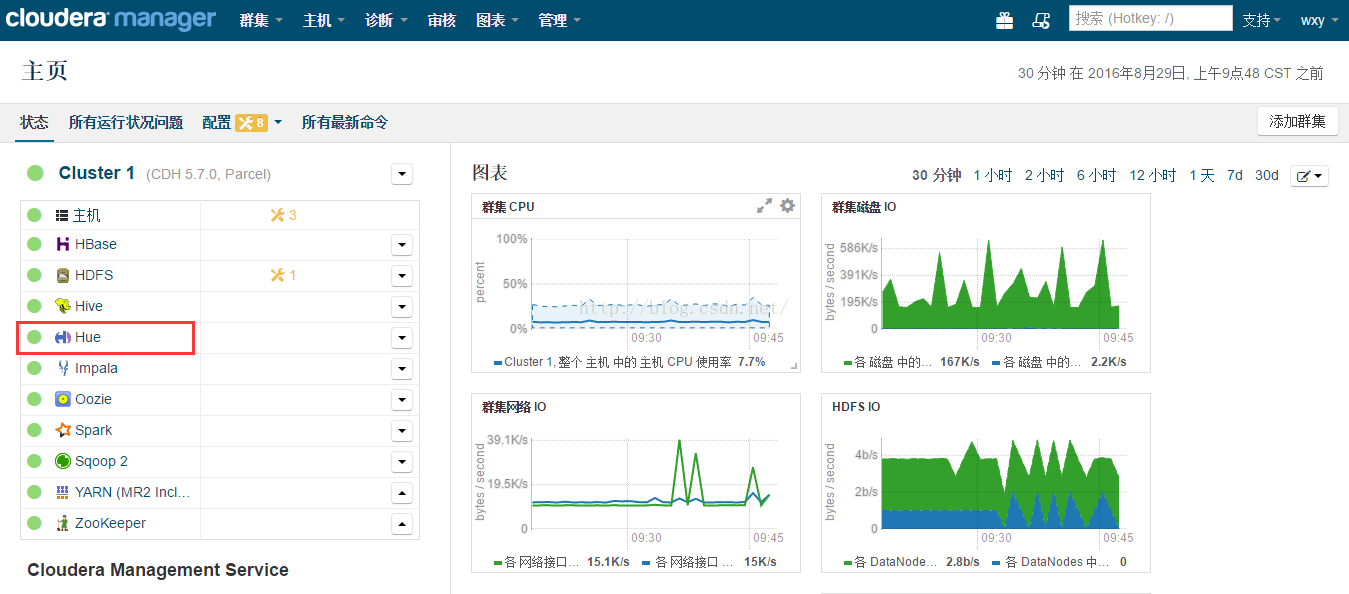
Task: Open HBase actions dropdown arrow
Action: tap(402, 245)
